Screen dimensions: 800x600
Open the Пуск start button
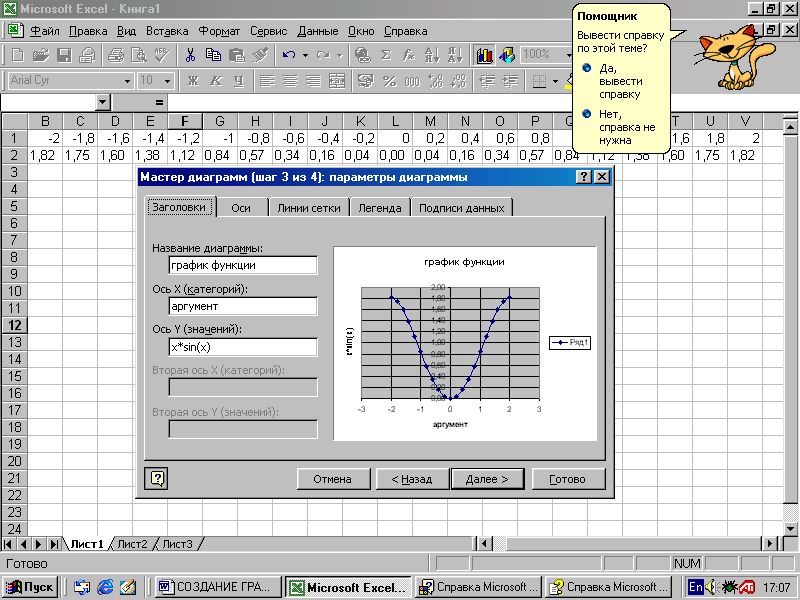(x=30, y=587)
